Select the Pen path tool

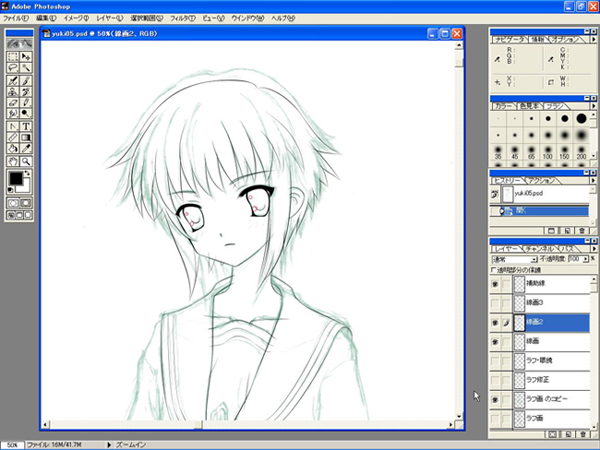pos(13,126)
